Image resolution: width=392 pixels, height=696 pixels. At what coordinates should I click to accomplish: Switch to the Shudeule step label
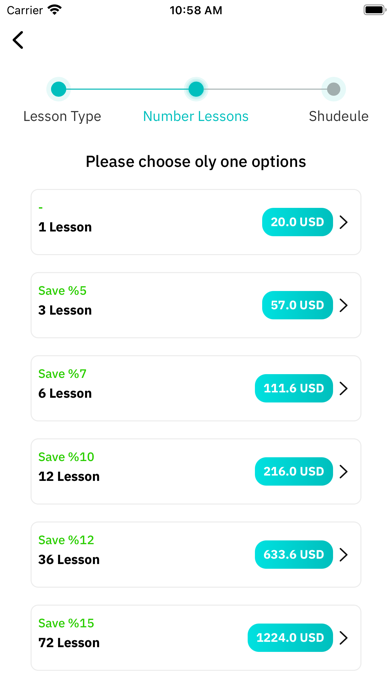tap(339, 116)
